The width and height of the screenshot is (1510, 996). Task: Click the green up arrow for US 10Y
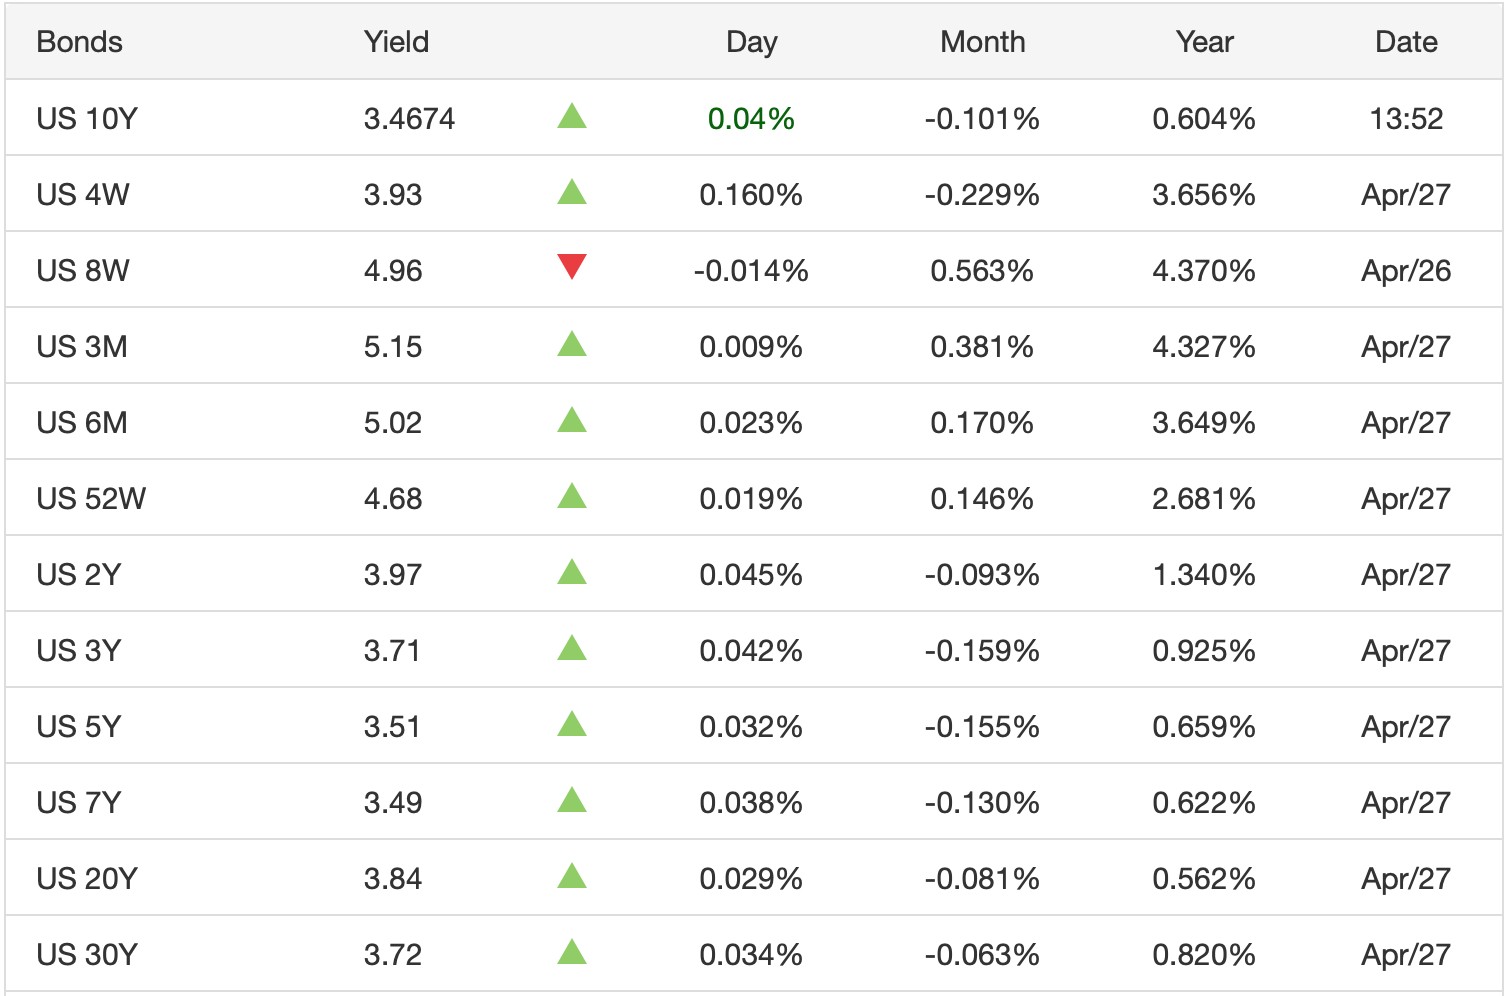[571, 117]
